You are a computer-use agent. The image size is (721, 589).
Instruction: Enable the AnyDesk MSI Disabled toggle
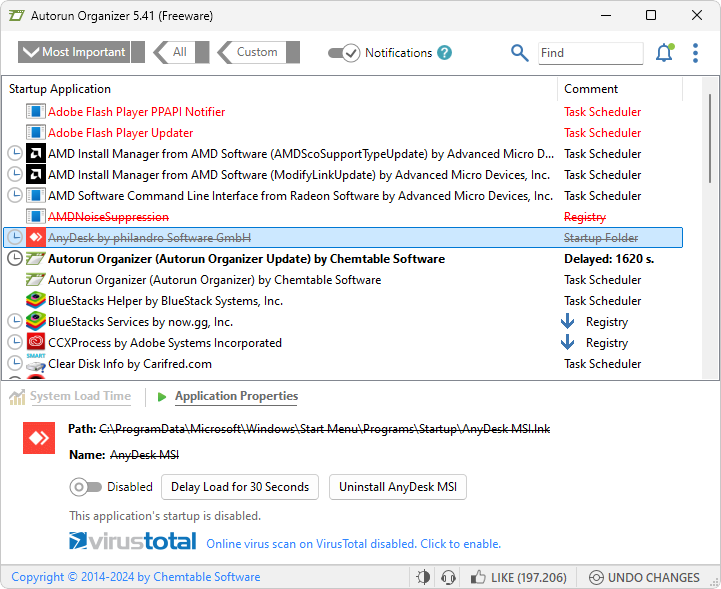tap(85, 487)
